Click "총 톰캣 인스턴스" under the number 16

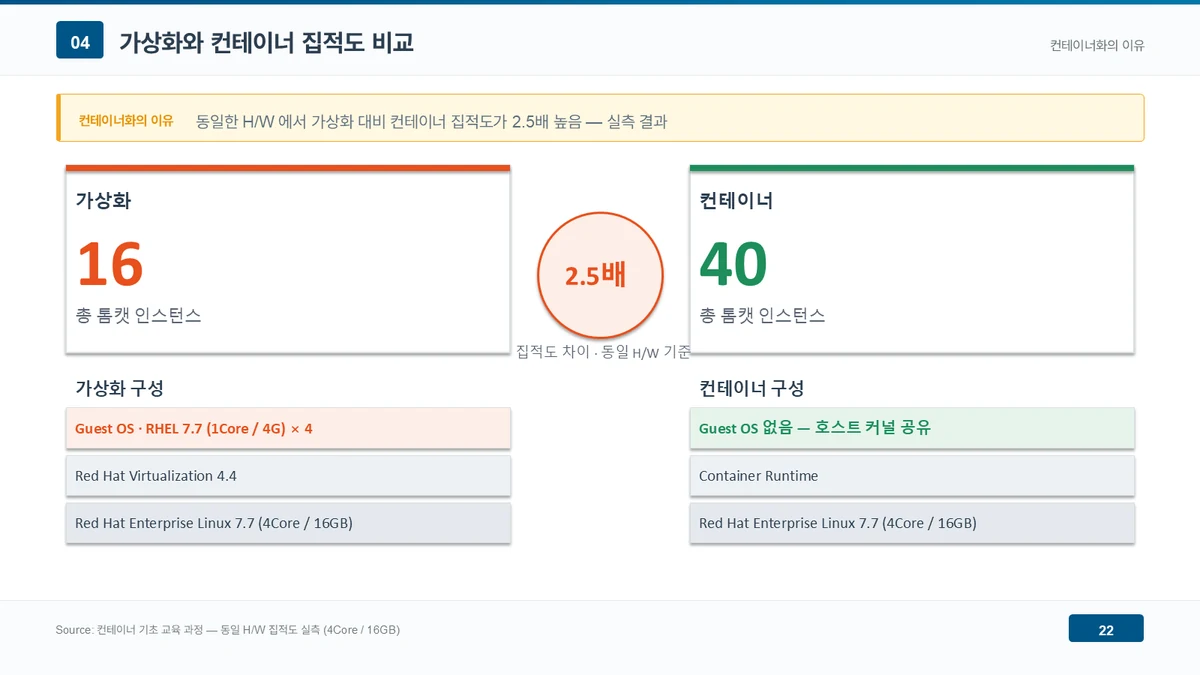click(x=138, y=315)
